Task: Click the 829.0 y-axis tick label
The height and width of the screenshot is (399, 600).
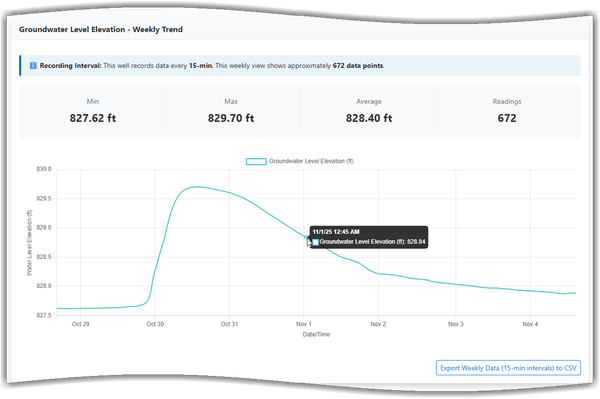Action: [x=44, y=228]
